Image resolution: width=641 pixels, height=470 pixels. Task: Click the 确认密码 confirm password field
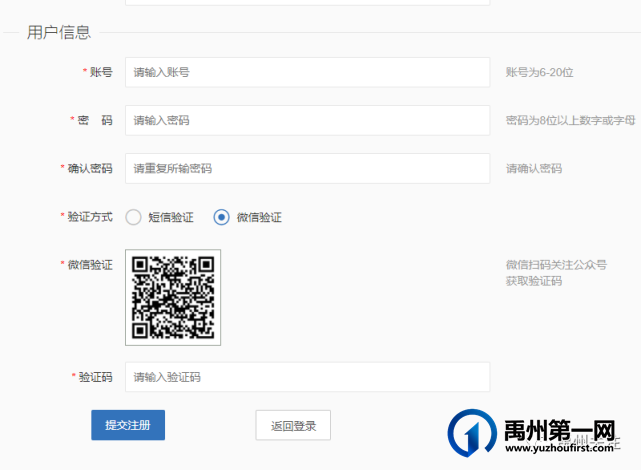point(307,168)
